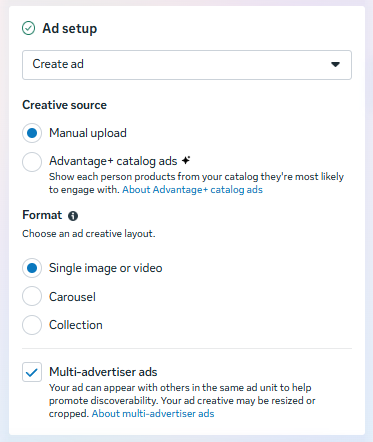
Task: Click the 'Choose an ad creative layout.' text
Action: [89, 234]
